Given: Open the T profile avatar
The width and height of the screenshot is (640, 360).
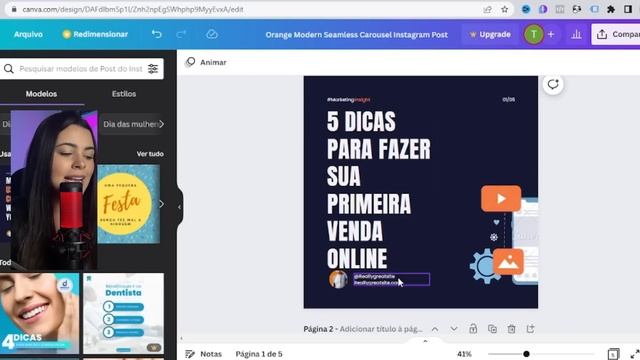Looking at the screenshot, I should (x=533, y=34).
